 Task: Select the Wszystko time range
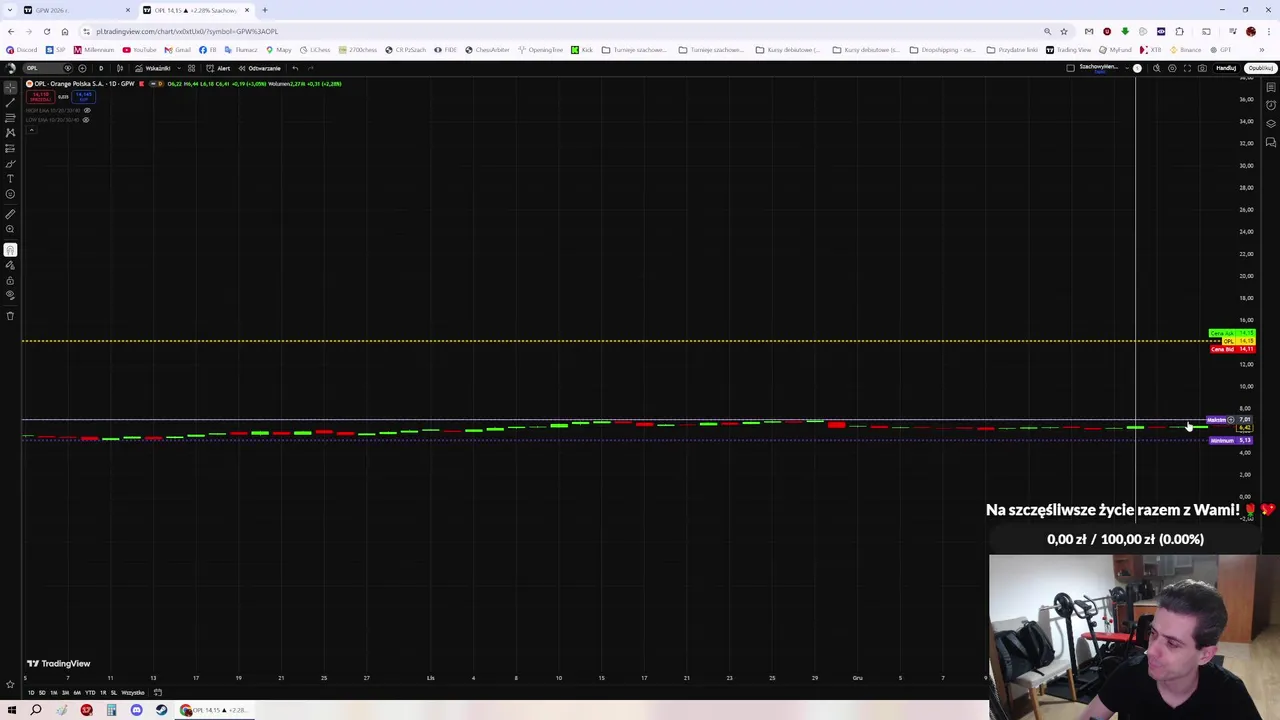coord(133,693)
